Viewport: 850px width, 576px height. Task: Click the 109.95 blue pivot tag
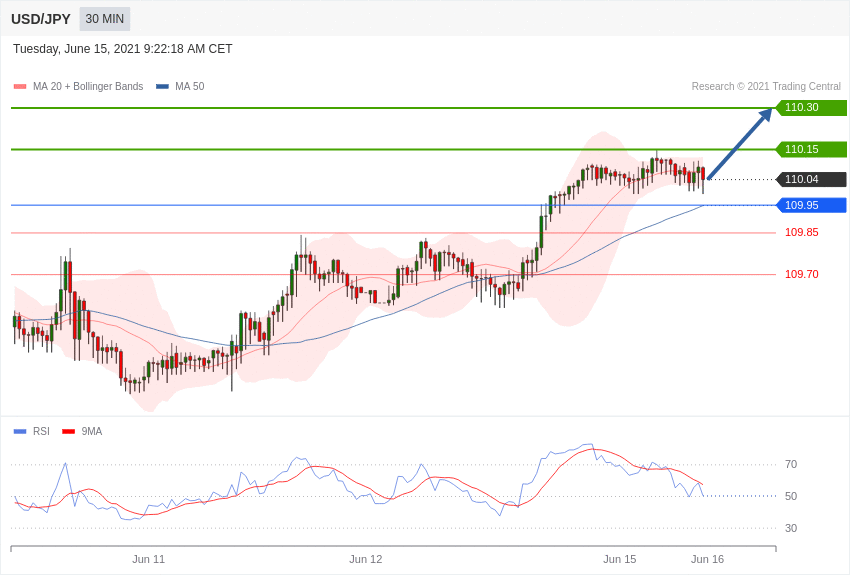click(811, 205)
